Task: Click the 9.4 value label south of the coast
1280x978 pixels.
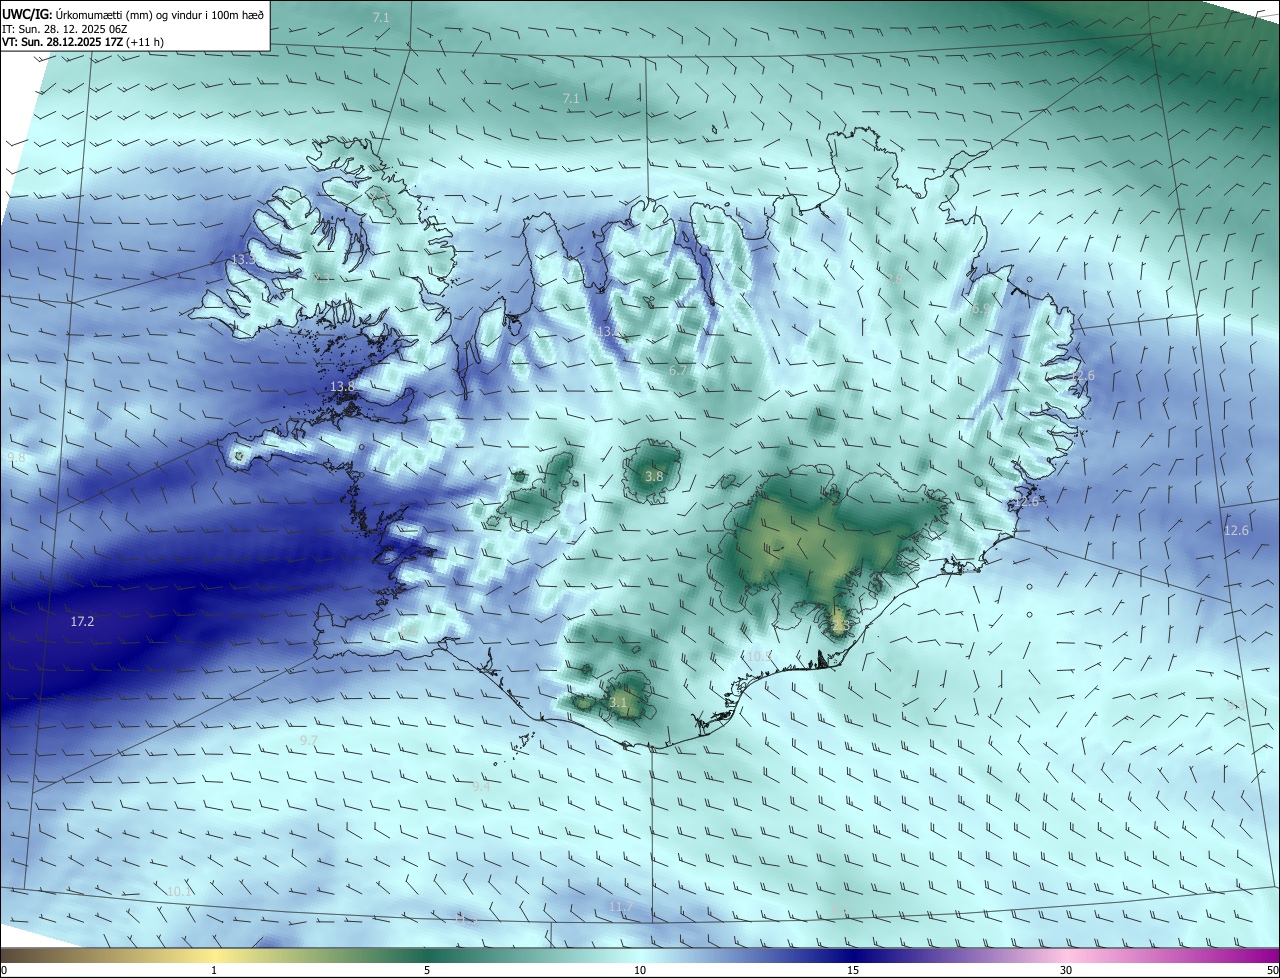Action: 481,787
